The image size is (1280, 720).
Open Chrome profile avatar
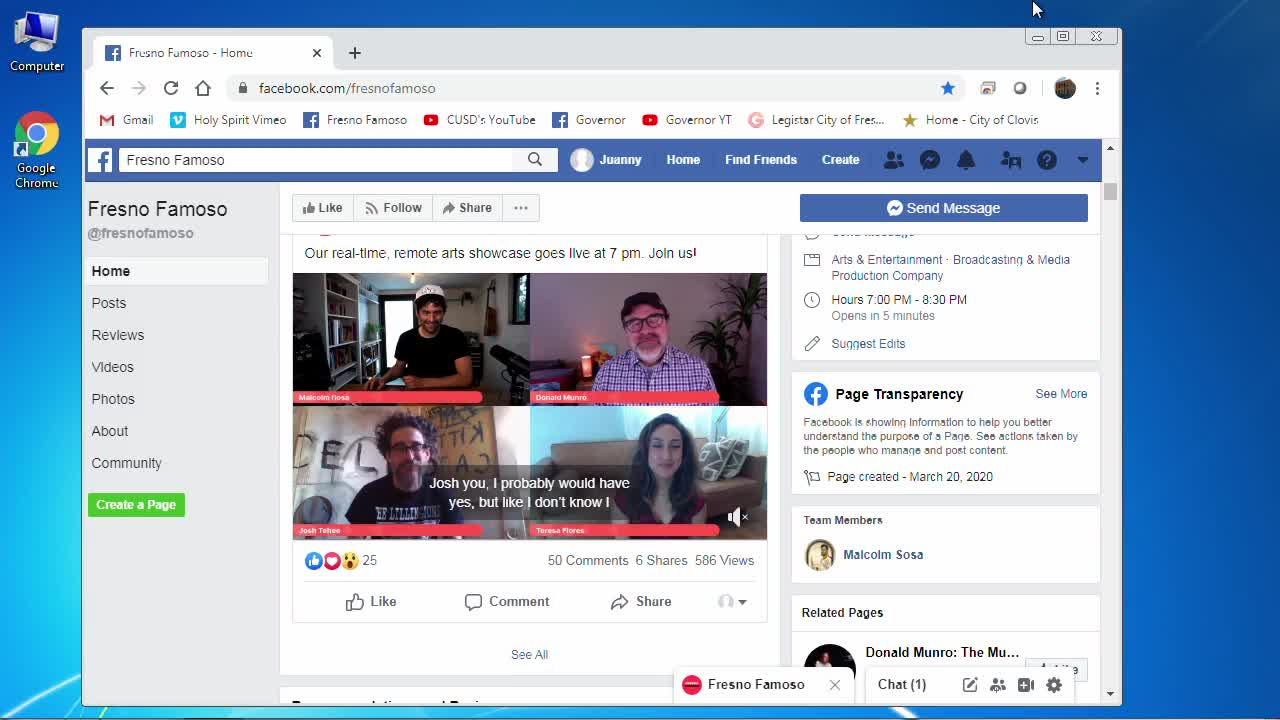pos(1065,88)
